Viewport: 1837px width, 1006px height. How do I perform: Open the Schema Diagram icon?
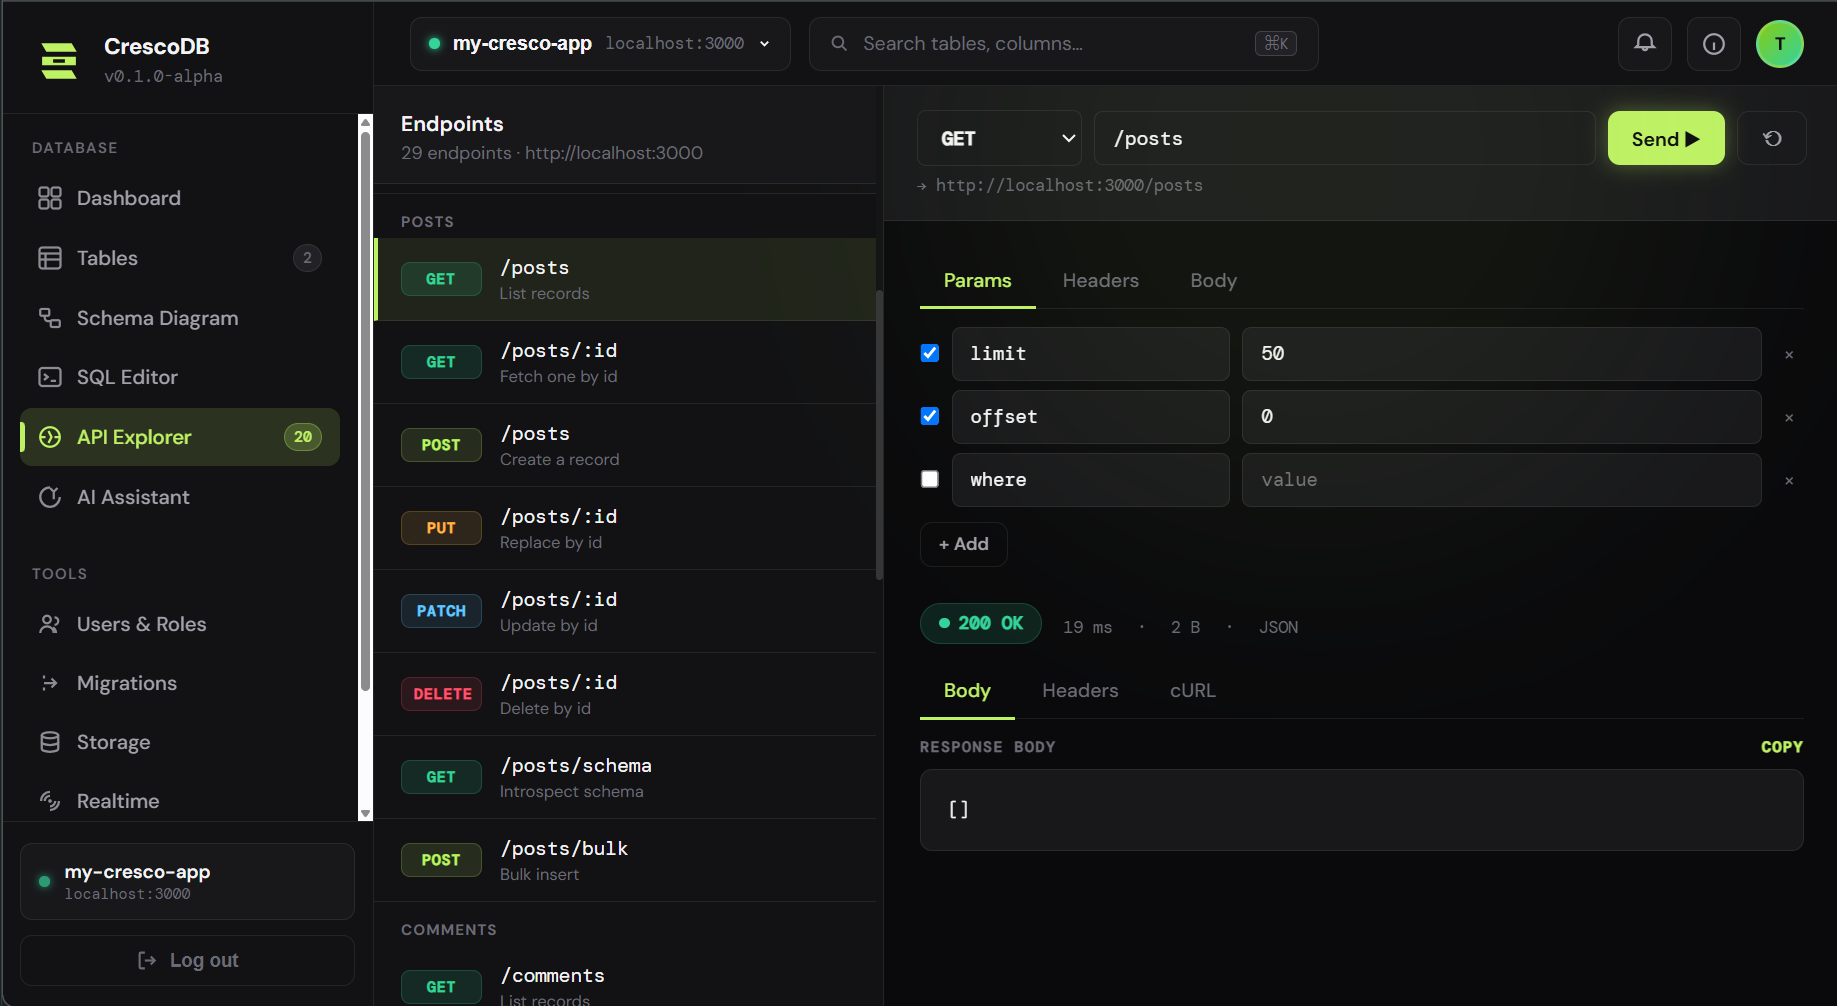pos(50,318)
